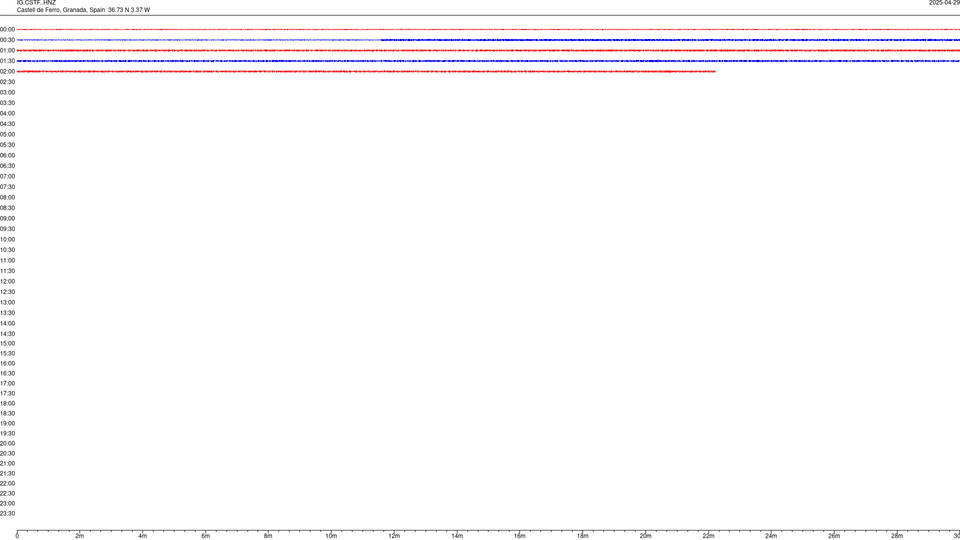Click the 00:30 row time label
Viewport: 960px width, 540px height.
(7, 40)
